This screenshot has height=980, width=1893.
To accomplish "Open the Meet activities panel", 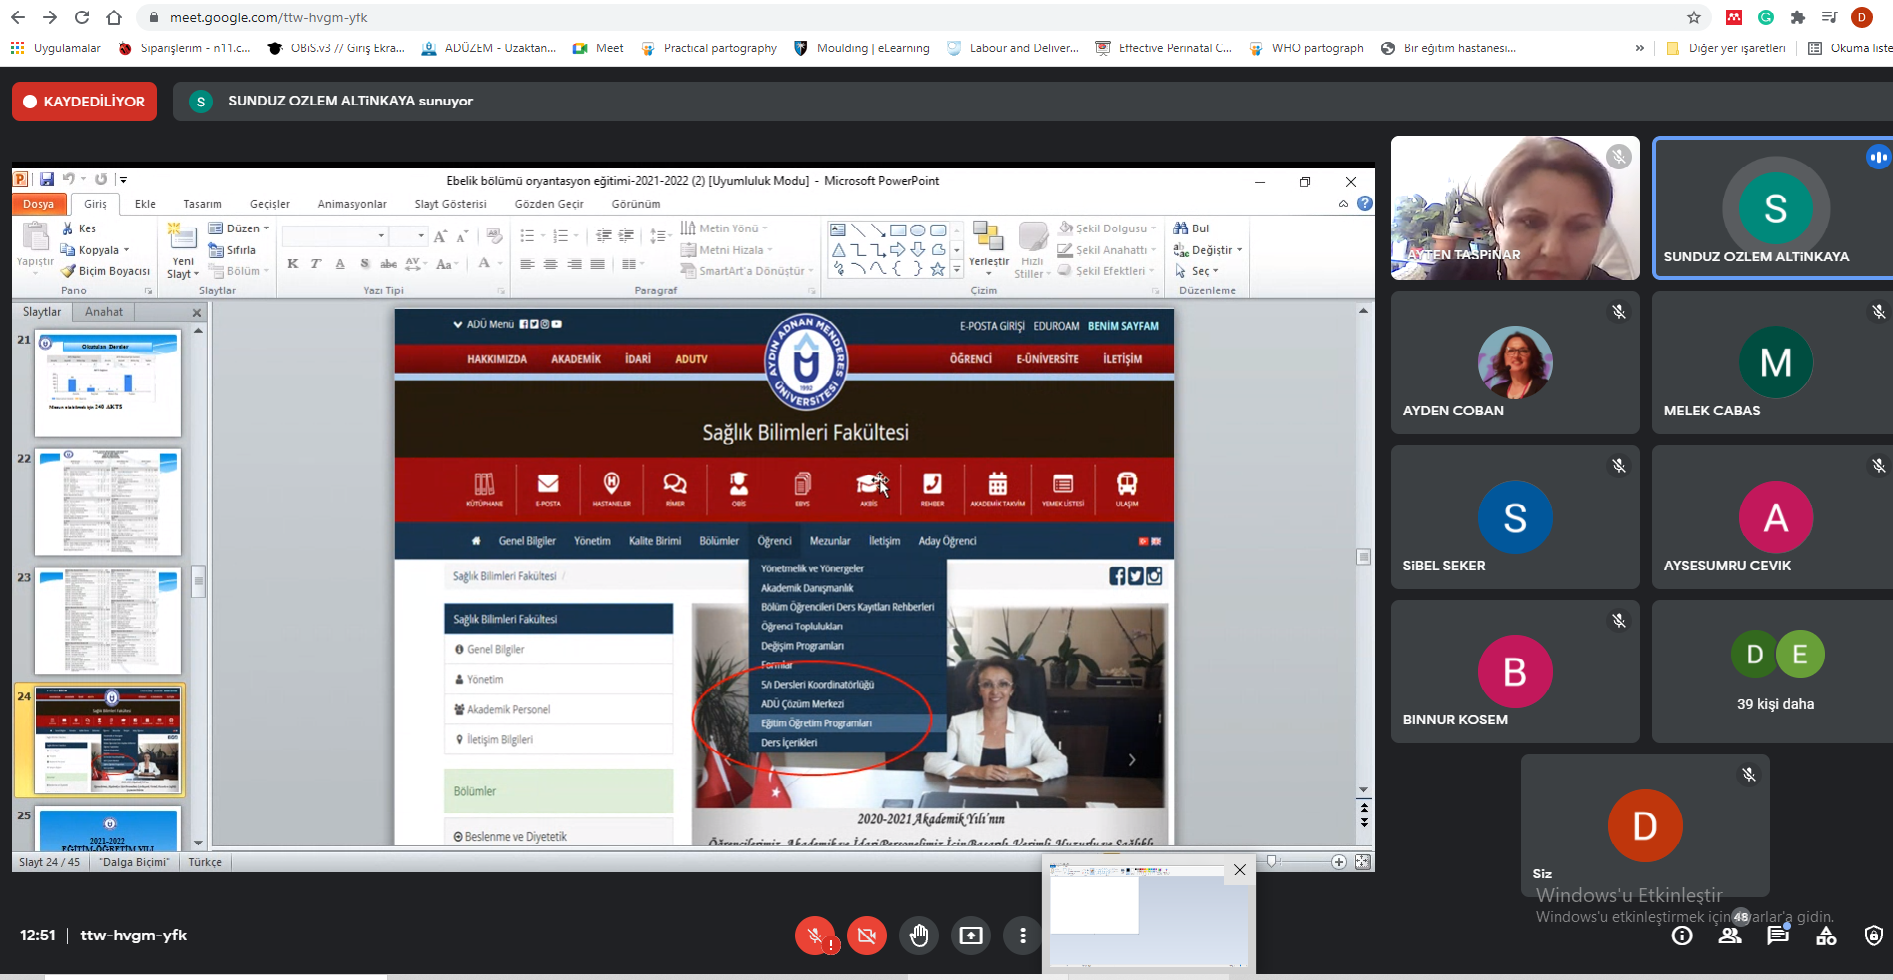I will tap(1826, 936).
